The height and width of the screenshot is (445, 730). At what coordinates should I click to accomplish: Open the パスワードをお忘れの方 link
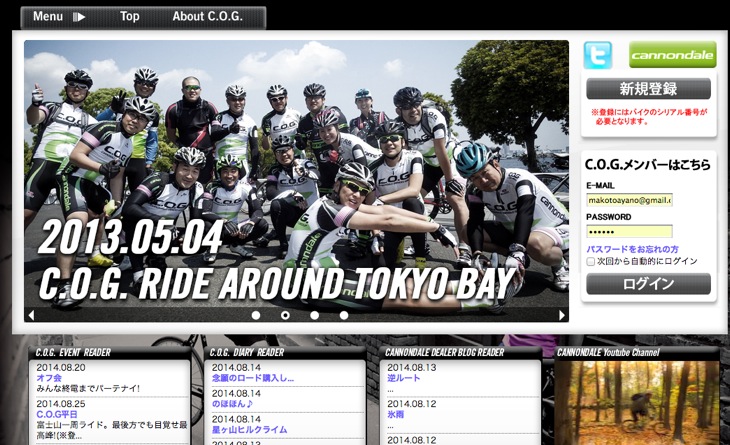pyautogui.click(x=632, y=249)
